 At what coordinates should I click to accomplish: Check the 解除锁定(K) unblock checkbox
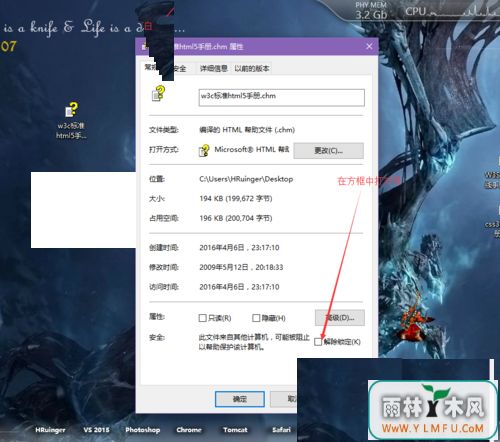pos(318,342)
